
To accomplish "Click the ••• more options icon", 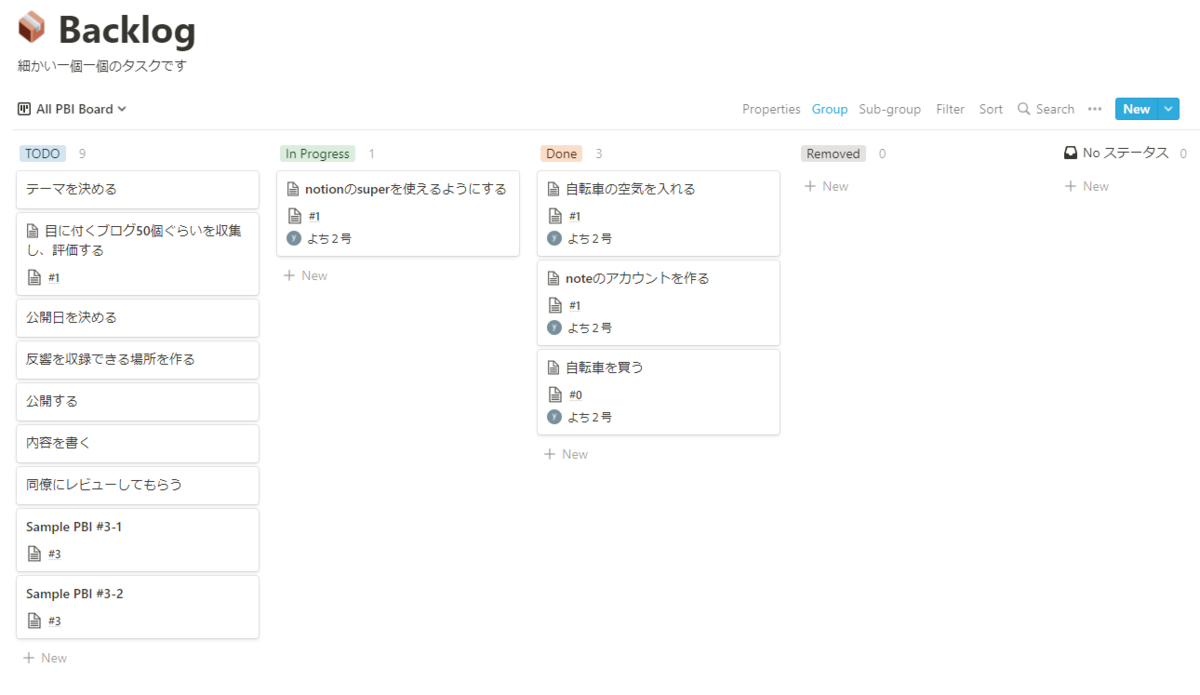I will (1093, 109).
